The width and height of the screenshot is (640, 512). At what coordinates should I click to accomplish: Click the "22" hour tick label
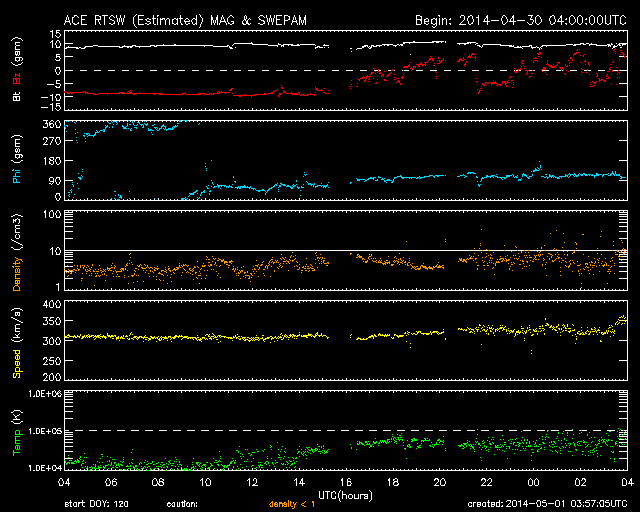point(487,482)
